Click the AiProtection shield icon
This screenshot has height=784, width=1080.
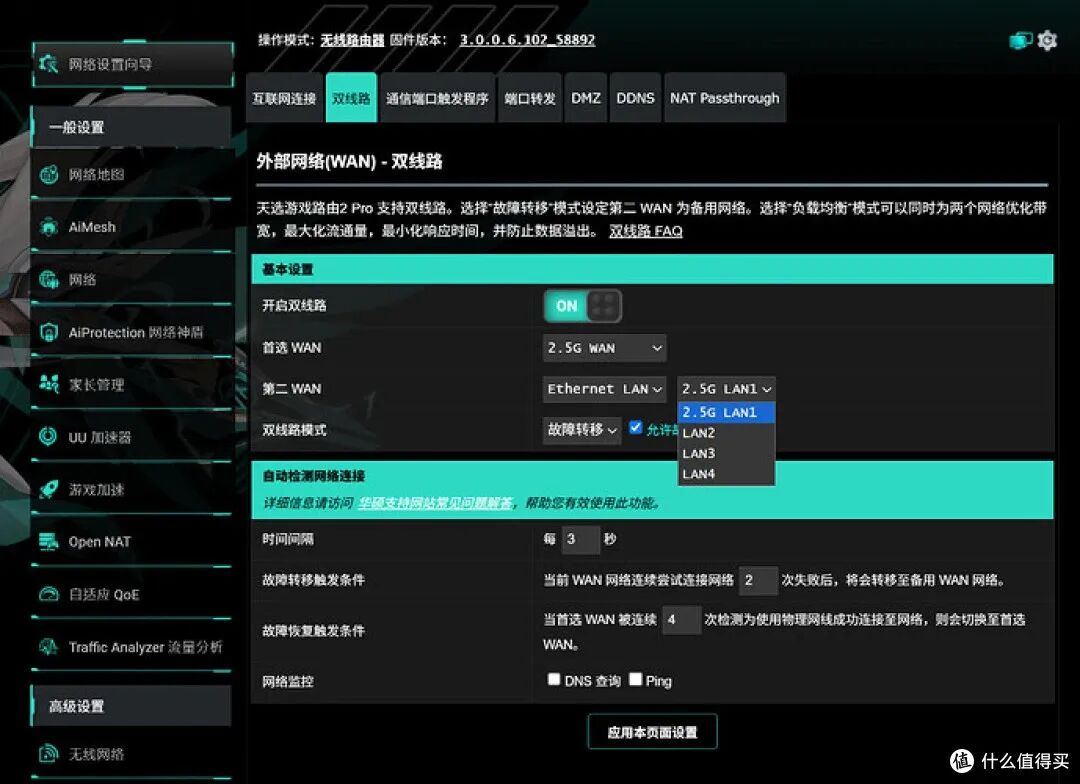(x=49, y=332)
